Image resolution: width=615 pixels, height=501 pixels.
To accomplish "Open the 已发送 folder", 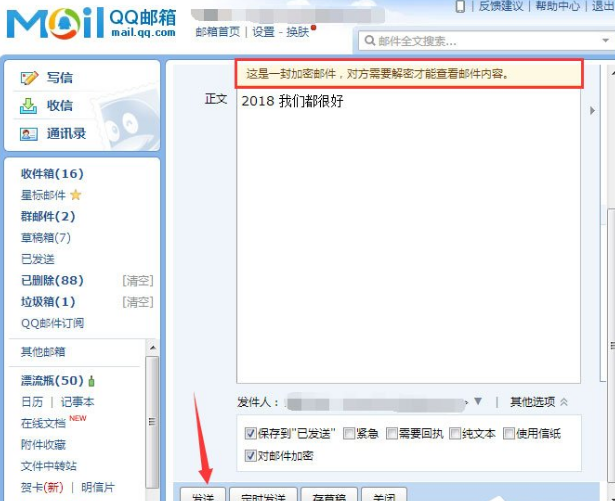I will [x=38, y=259].
